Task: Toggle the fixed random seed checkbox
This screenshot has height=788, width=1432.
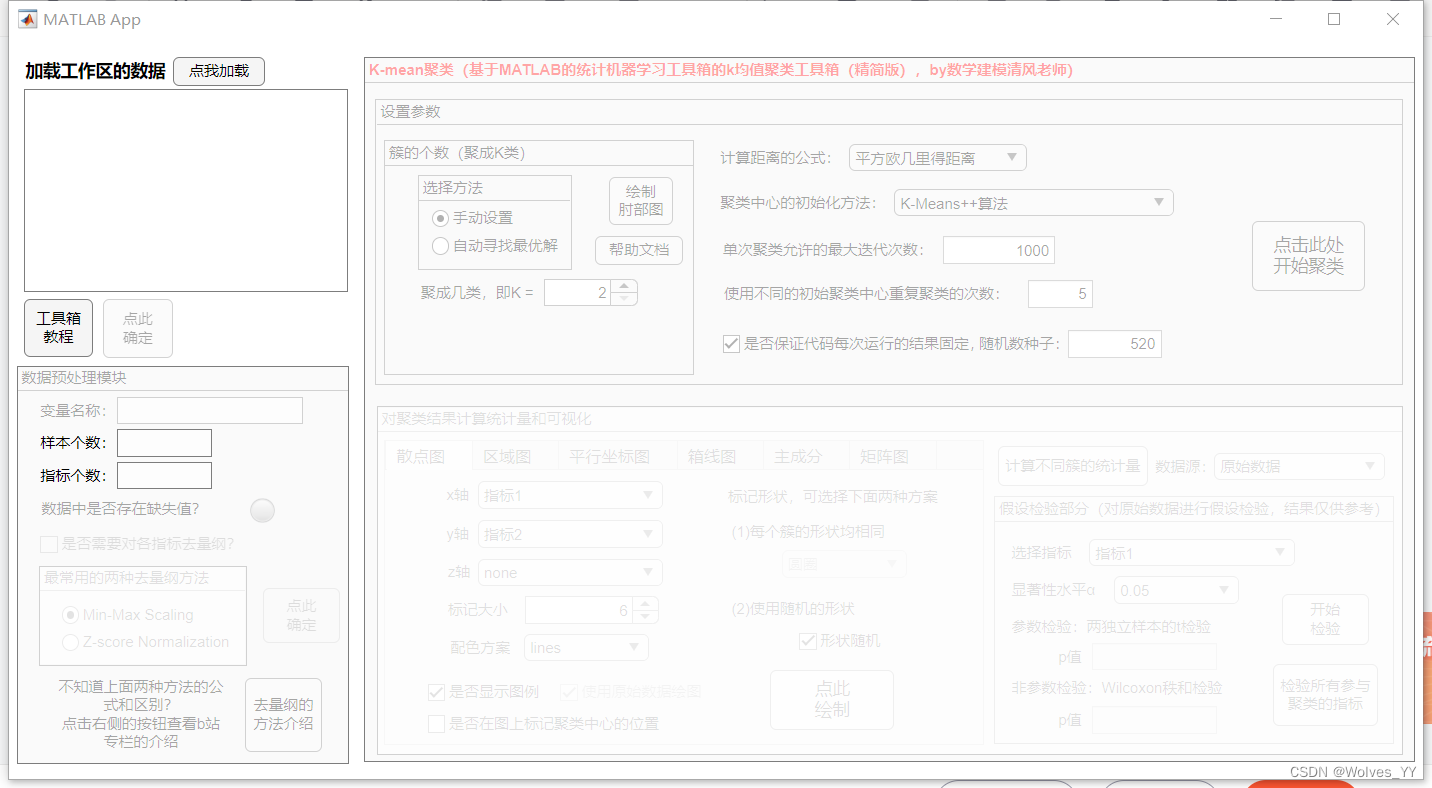Action: pos(731,344)
